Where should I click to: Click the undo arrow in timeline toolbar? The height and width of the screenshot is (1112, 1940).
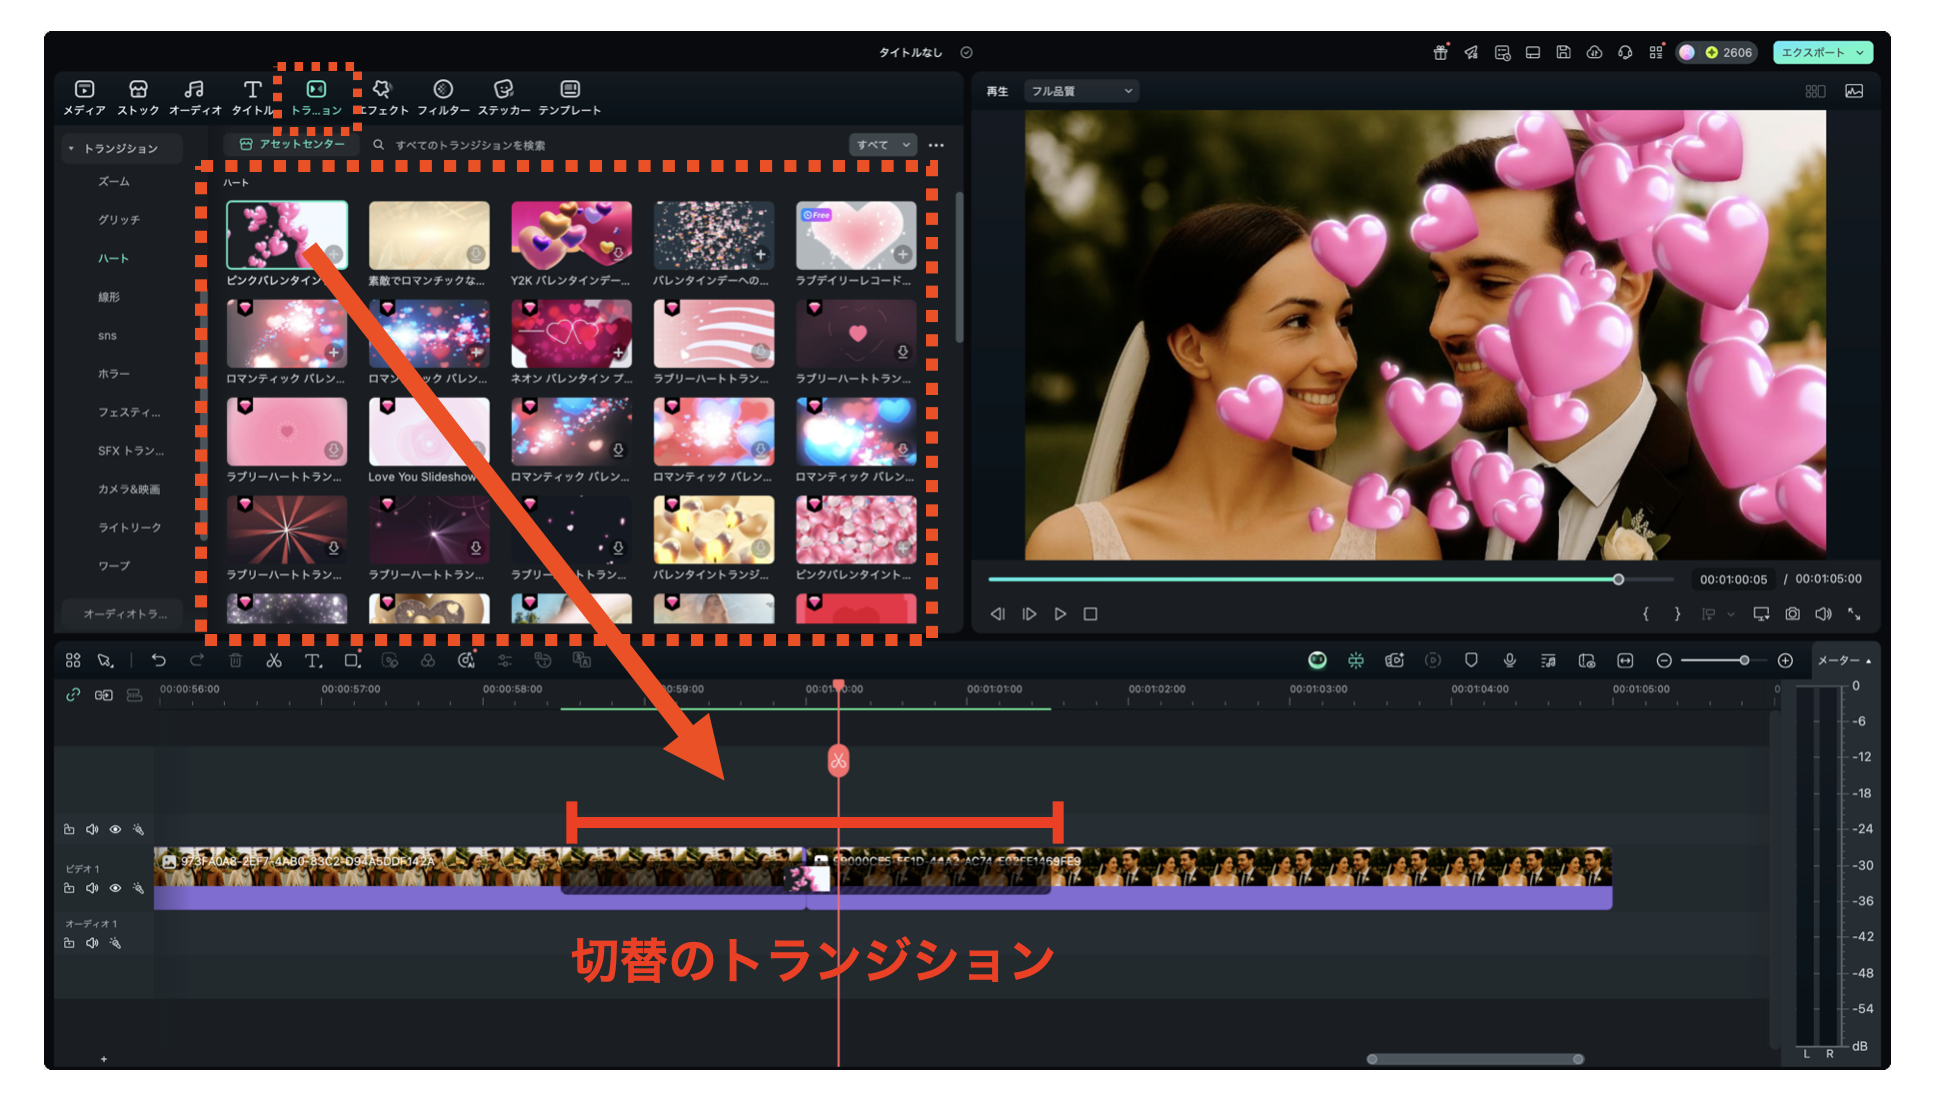pos(158,661)
